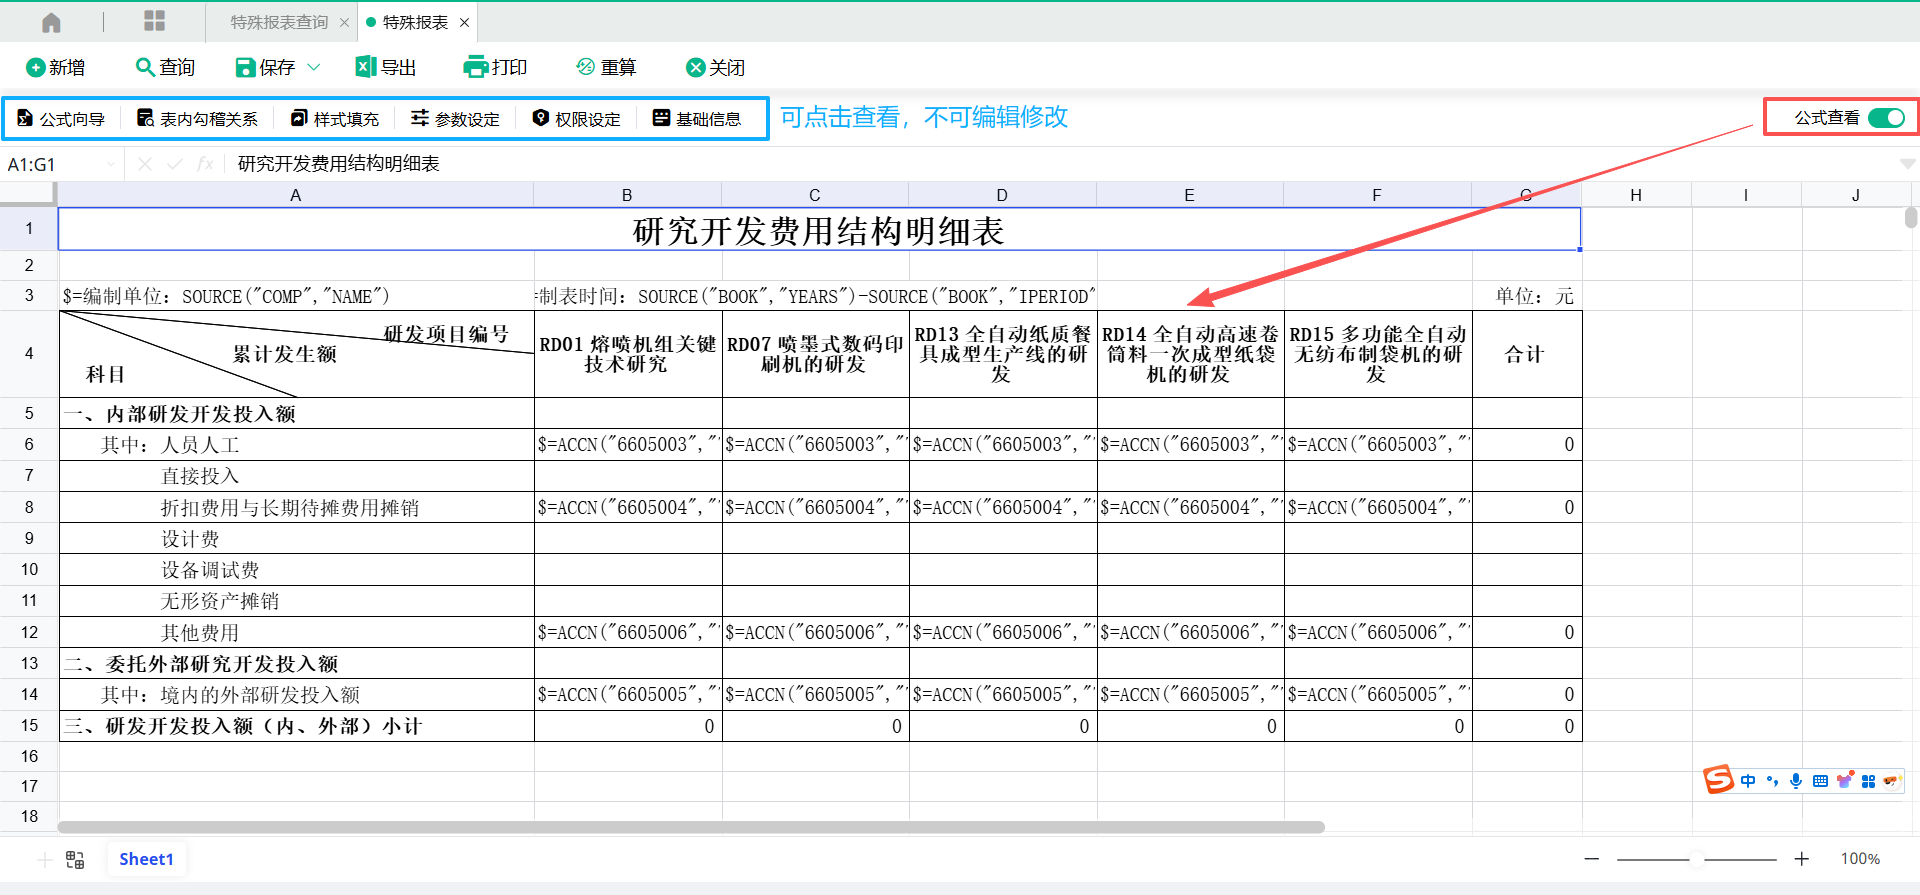Click the 新增 add icon button

point(36,67)
